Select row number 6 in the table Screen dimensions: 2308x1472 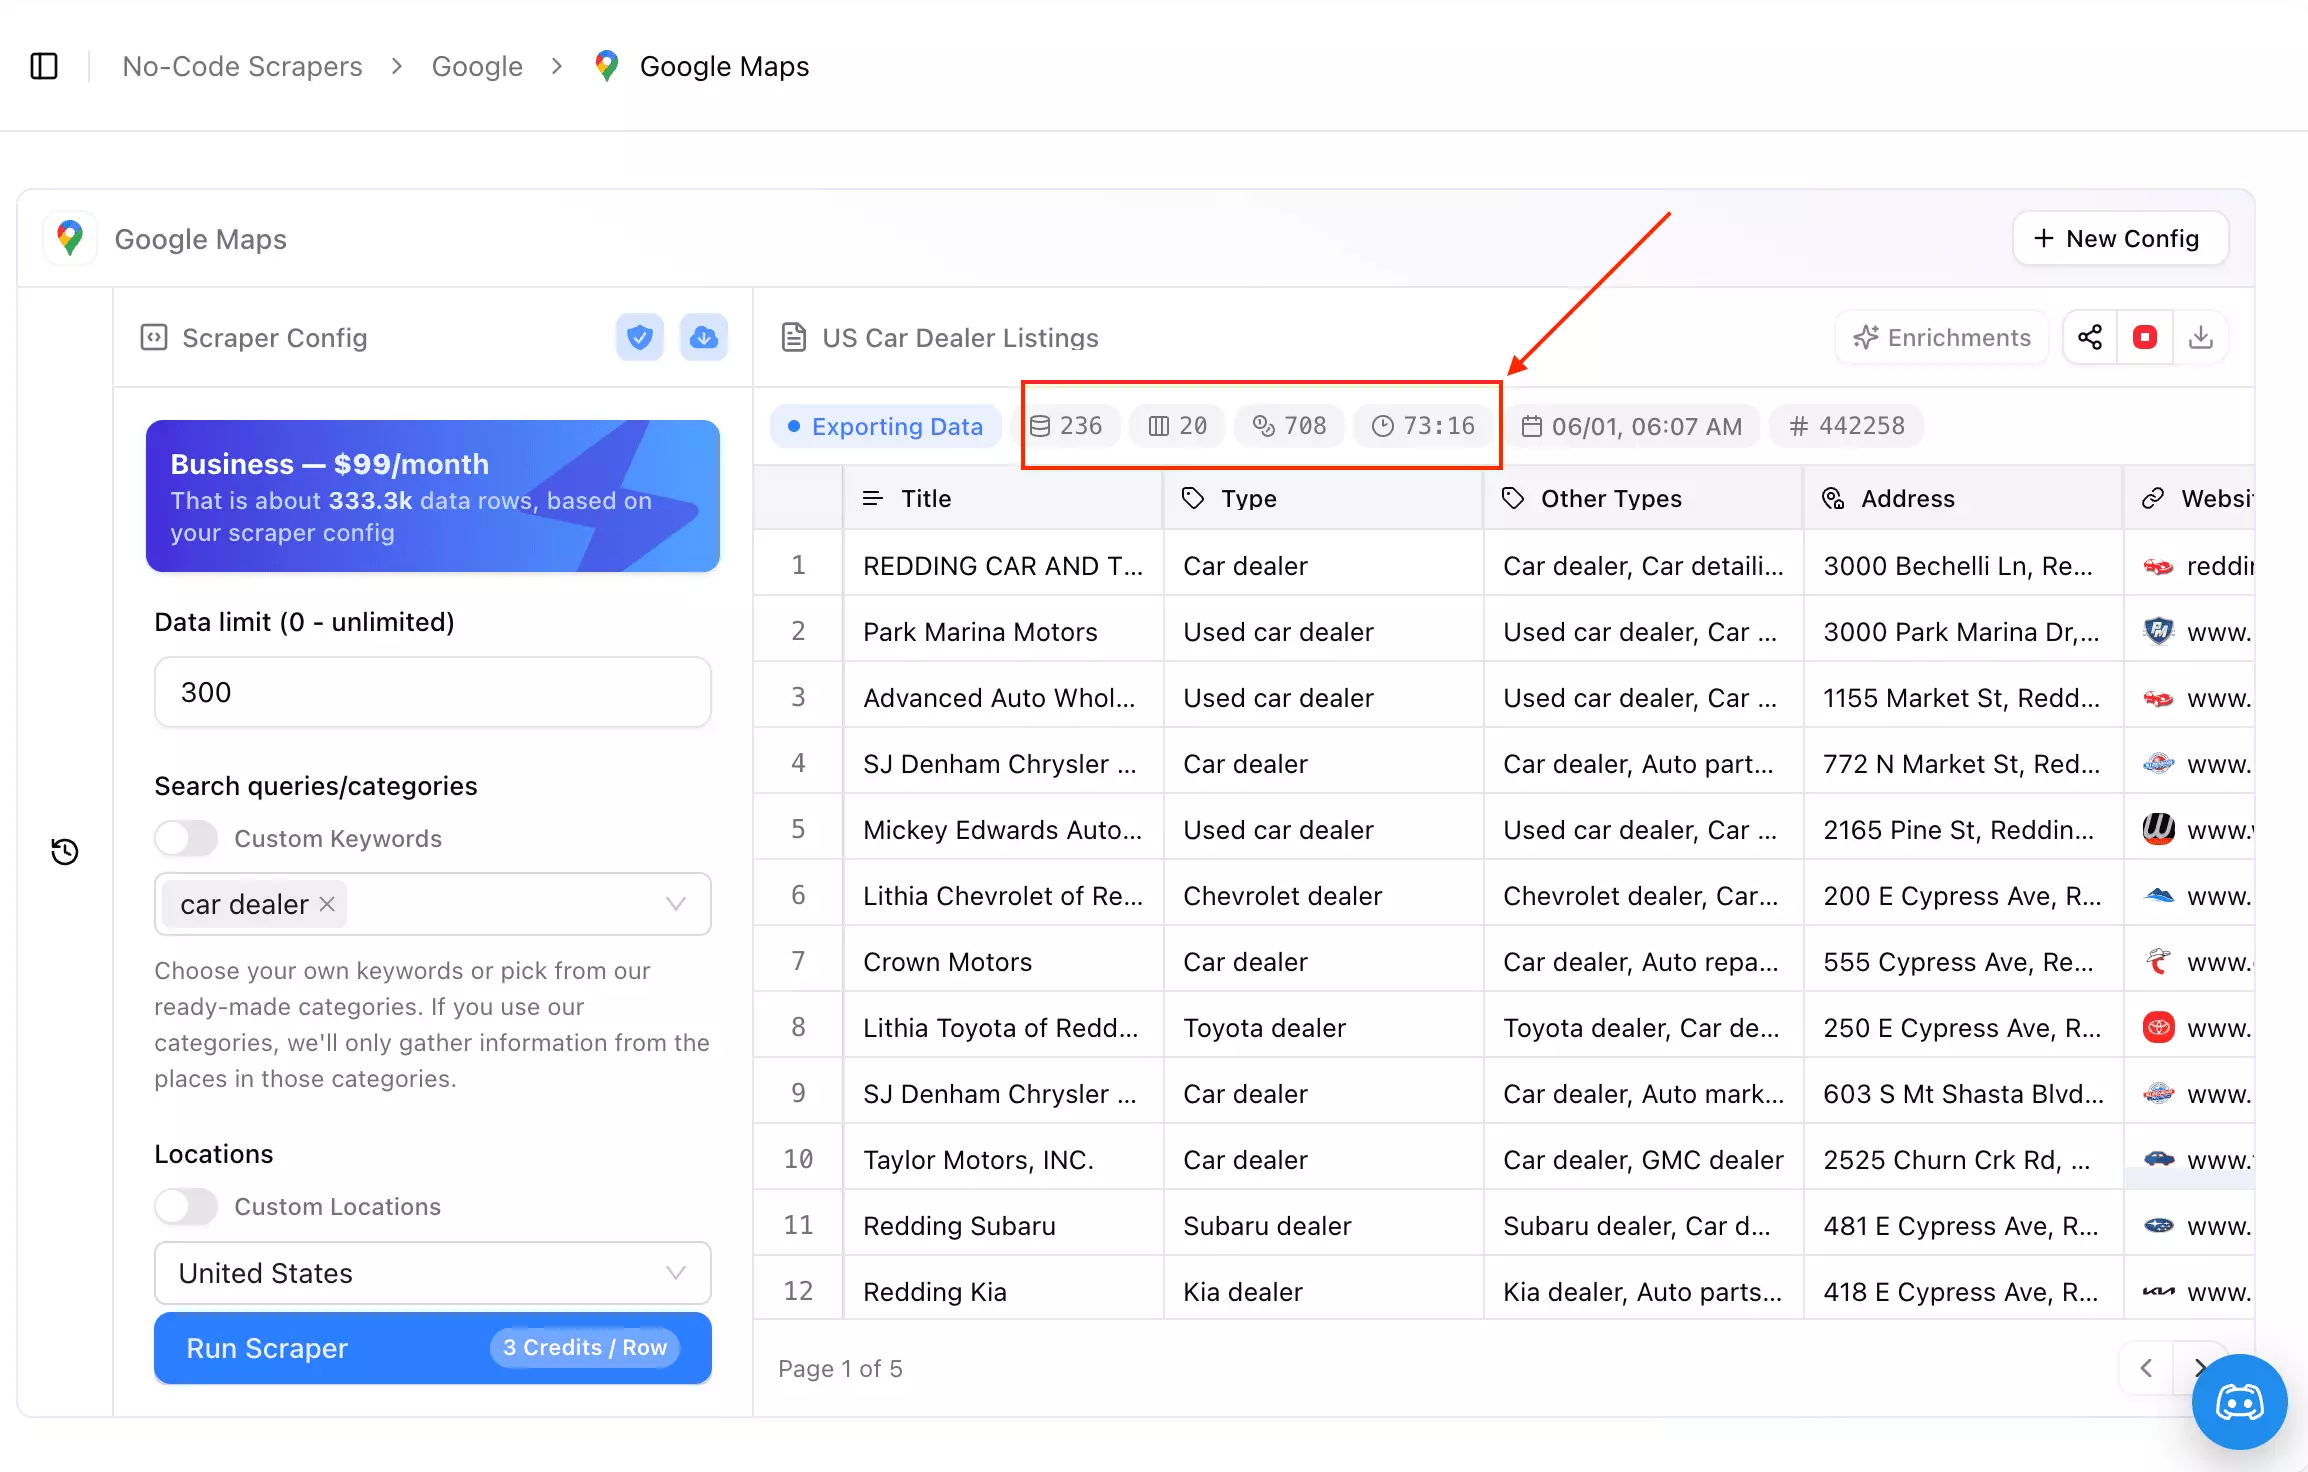798,895
